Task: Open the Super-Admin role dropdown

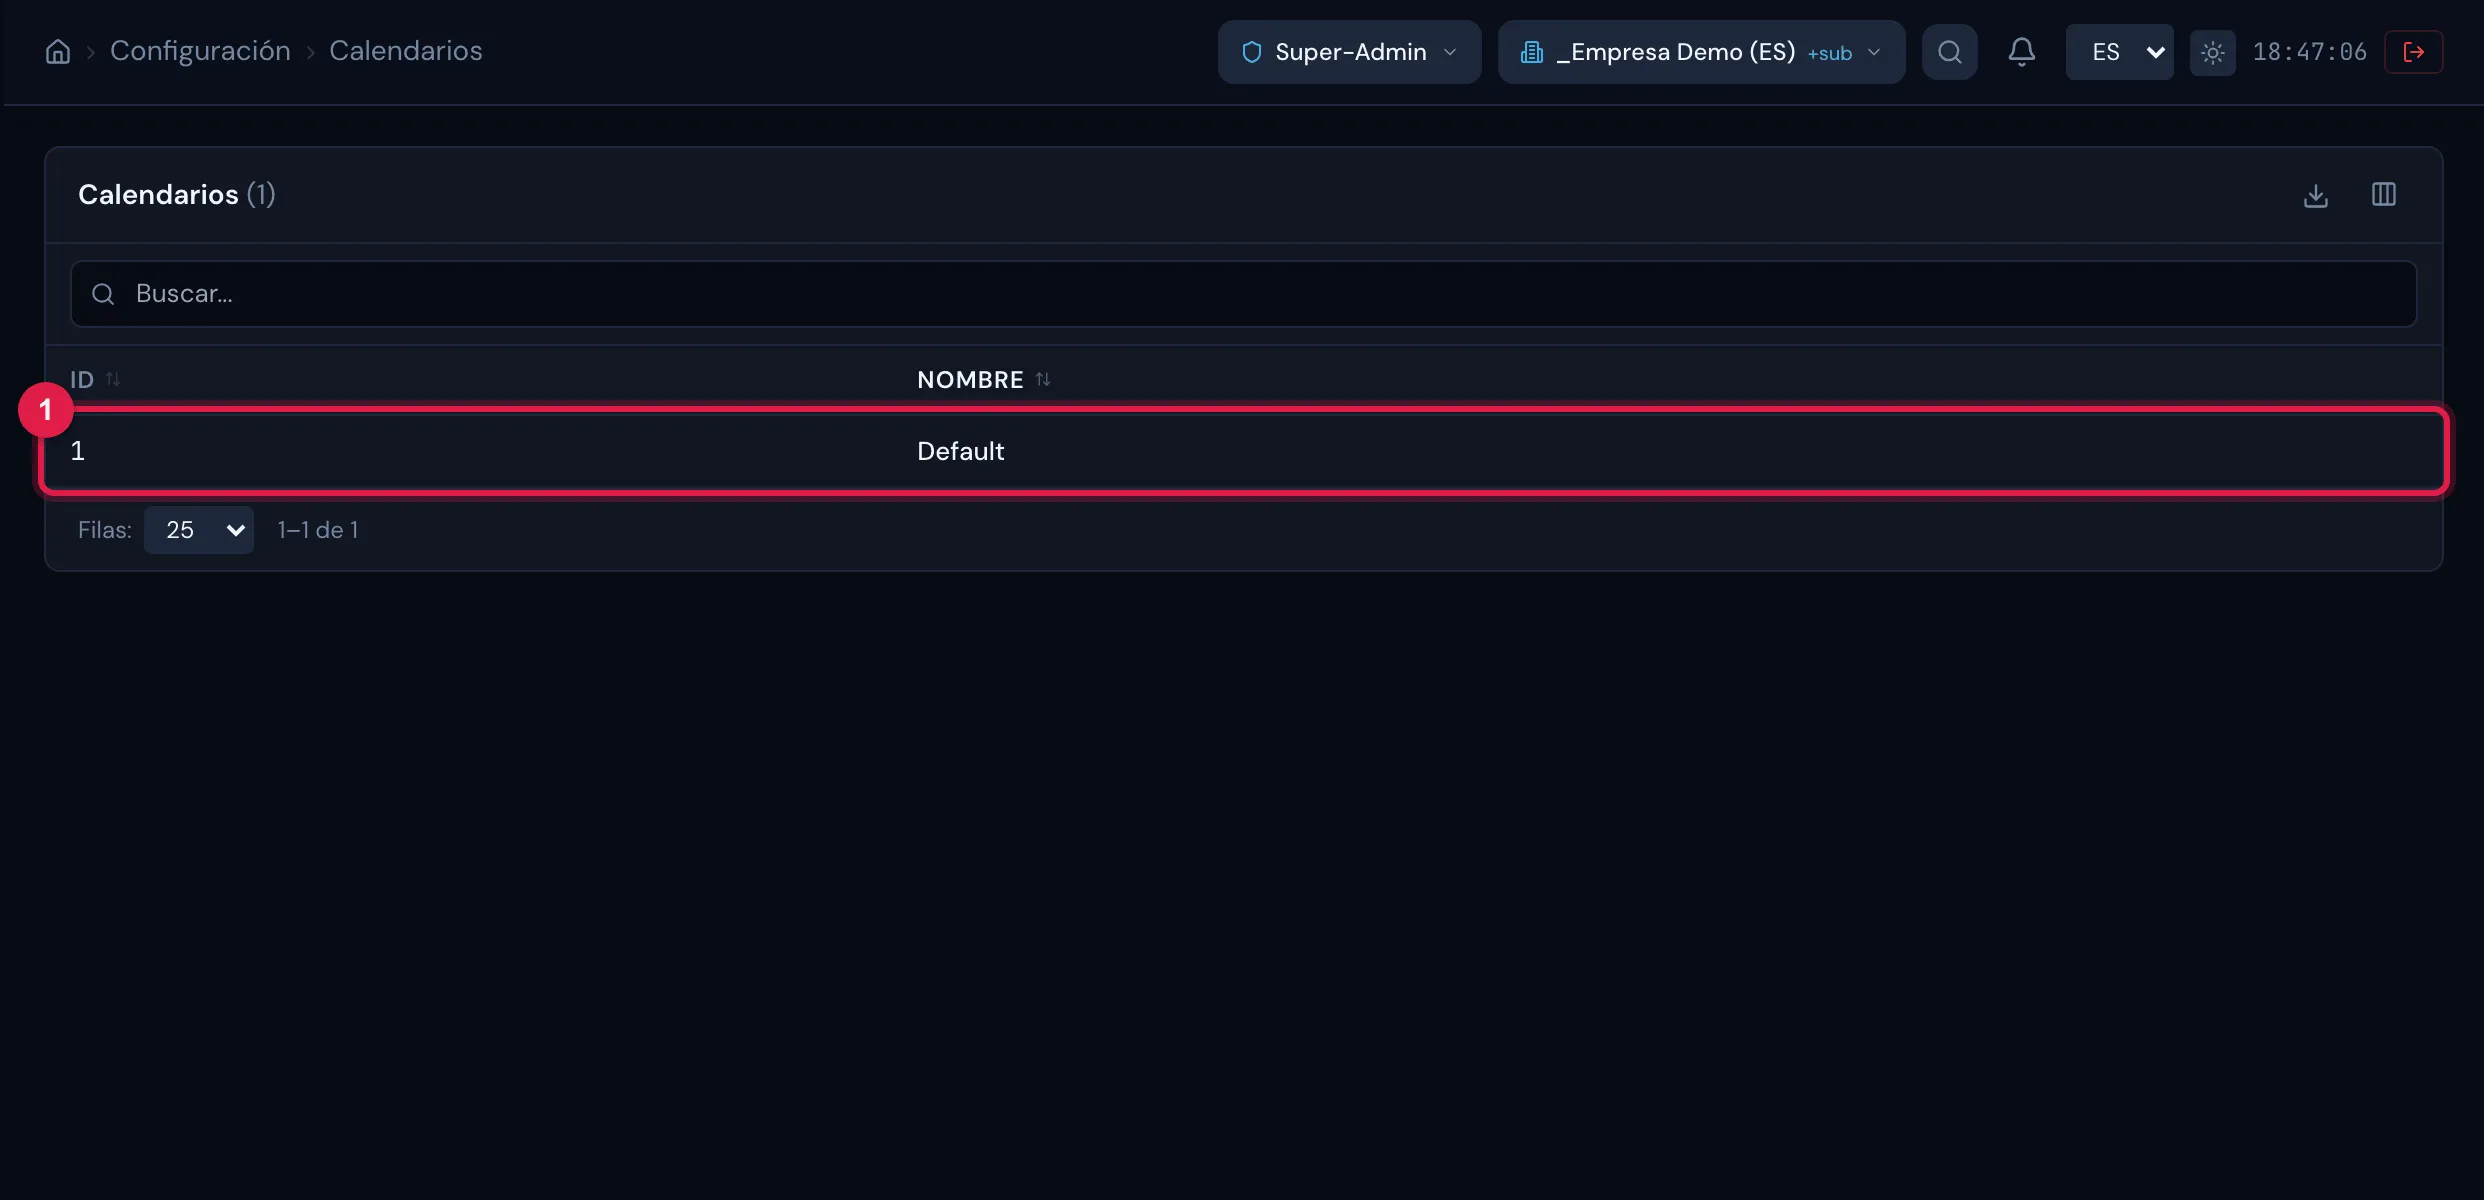Action: (x=1349, y=52)
